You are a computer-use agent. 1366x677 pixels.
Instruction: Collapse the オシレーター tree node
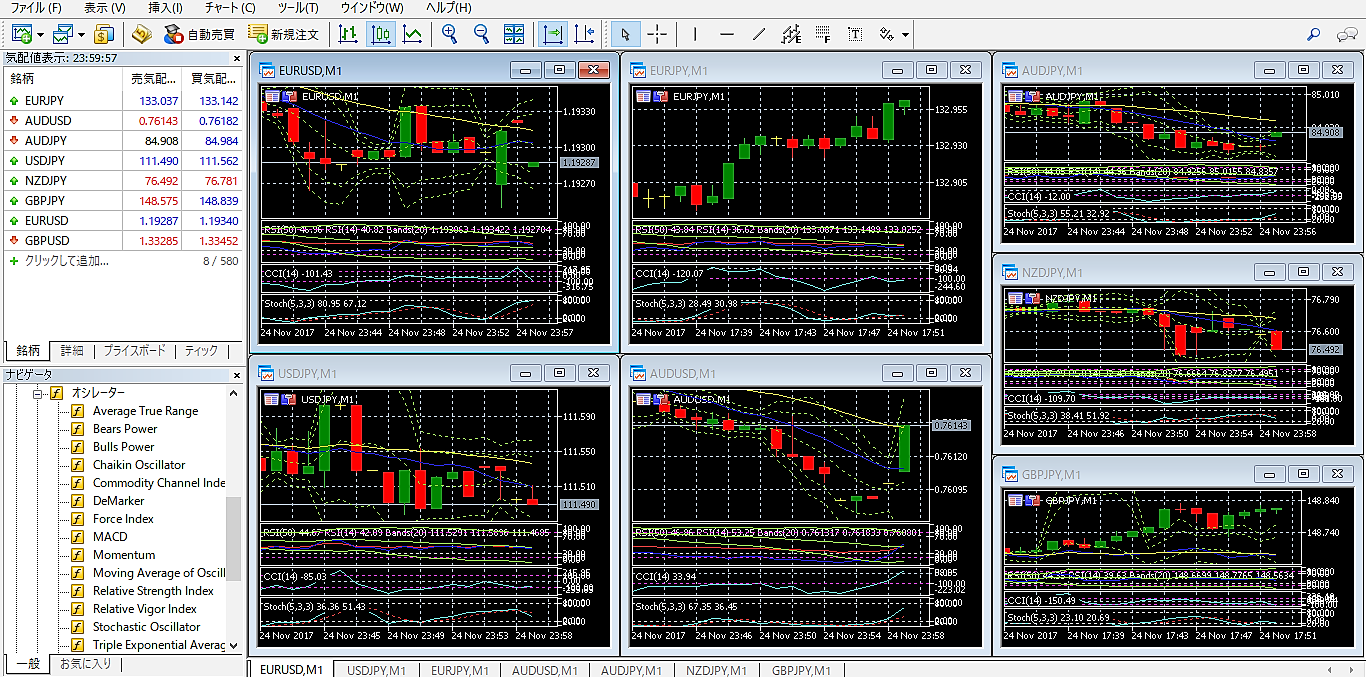click(x=40, y=393)
